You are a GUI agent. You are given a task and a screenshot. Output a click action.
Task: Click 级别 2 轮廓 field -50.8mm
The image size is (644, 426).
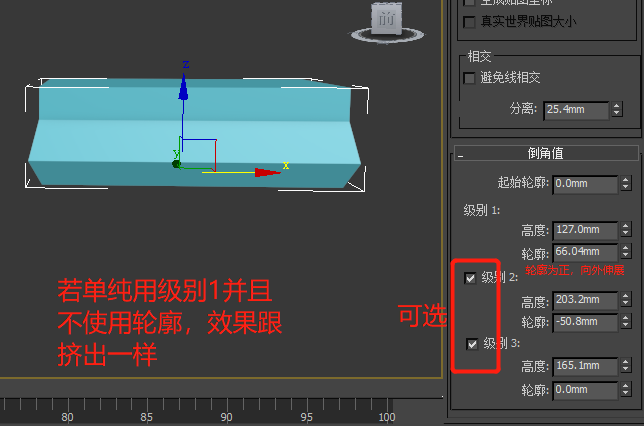(585, 322)
